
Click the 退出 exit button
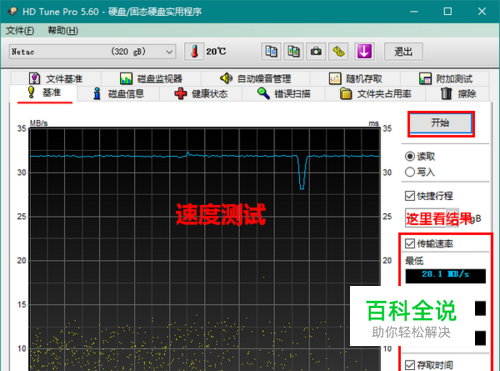click(x=403, y=52)
